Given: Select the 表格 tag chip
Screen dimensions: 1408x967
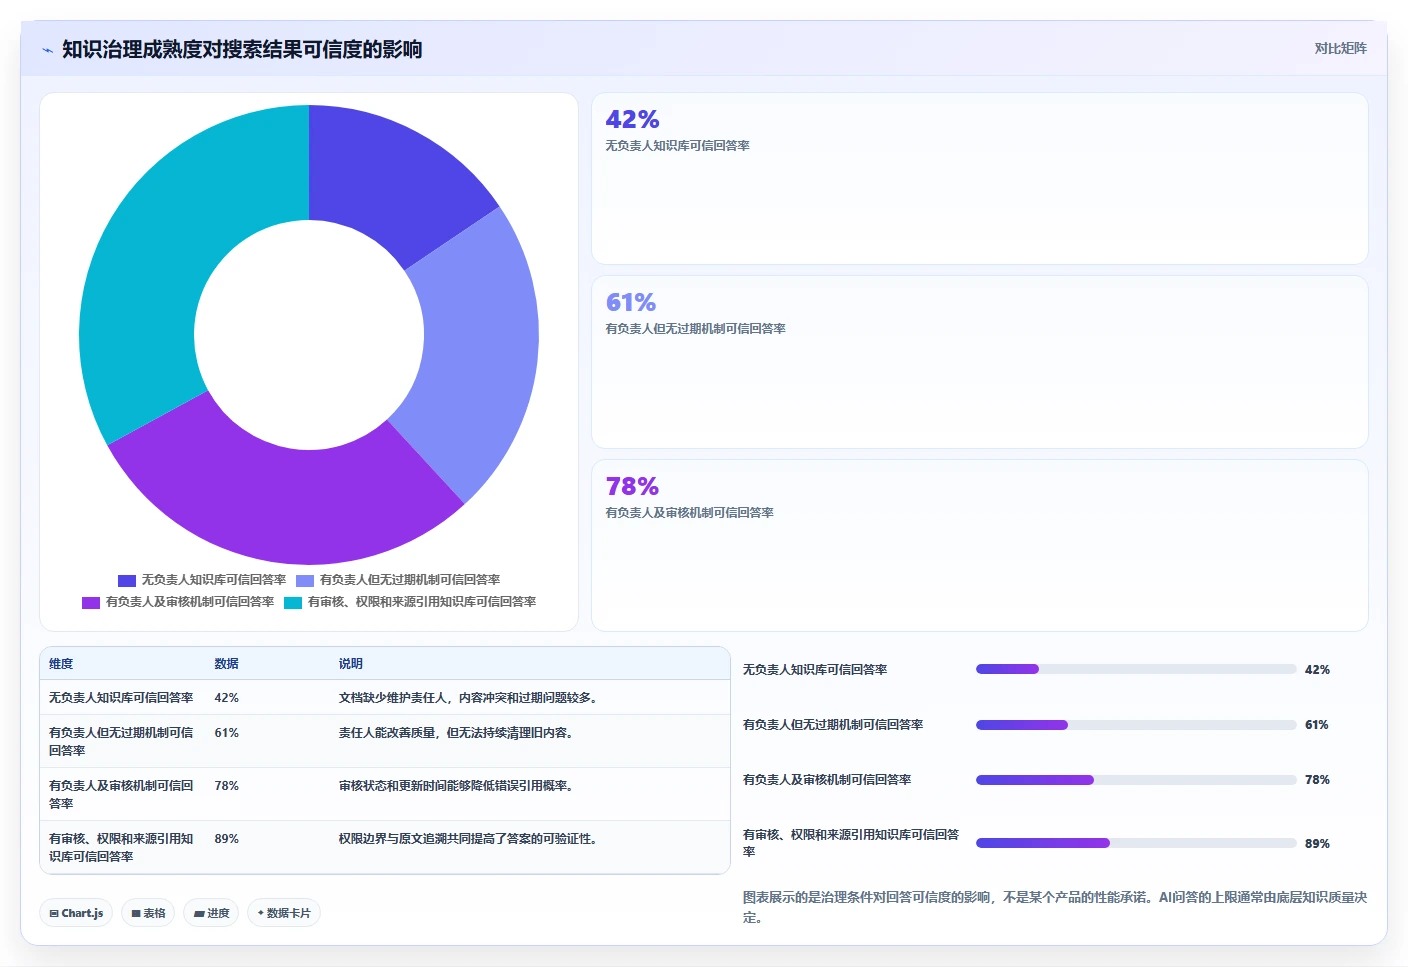Looking at the screenshot, I should pyautogui.click(x=148, y=913).
